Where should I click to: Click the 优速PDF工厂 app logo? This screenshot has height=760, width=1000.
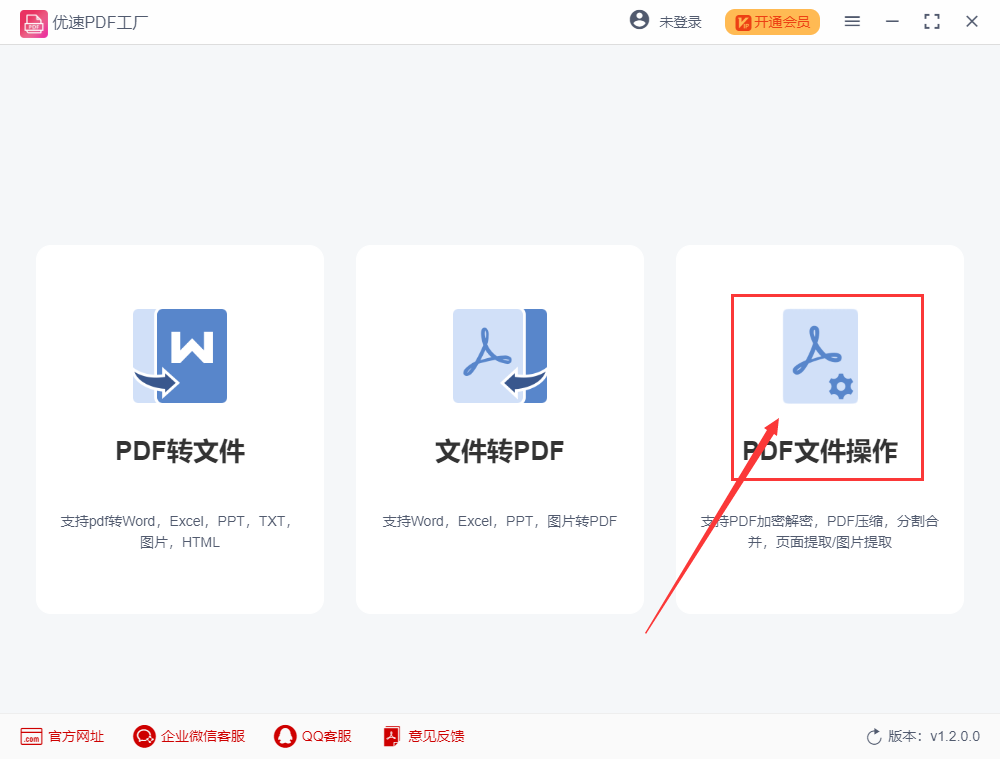(x=34, y=21)
